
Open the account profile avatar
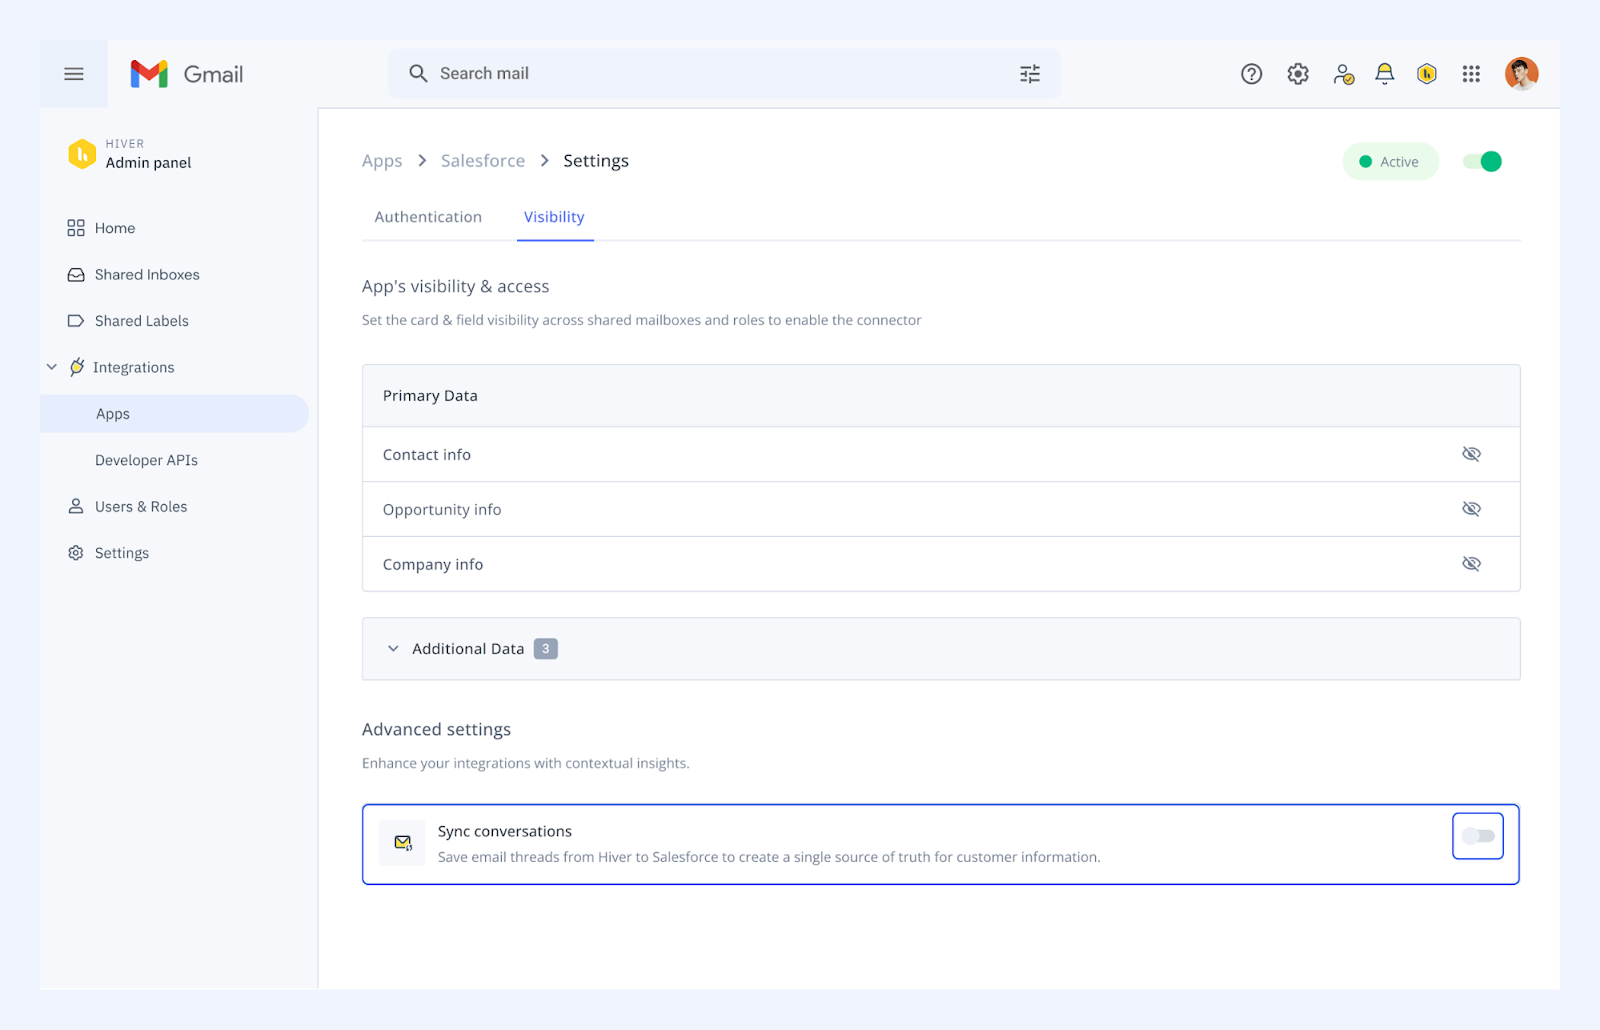[x=1522, y=74]
